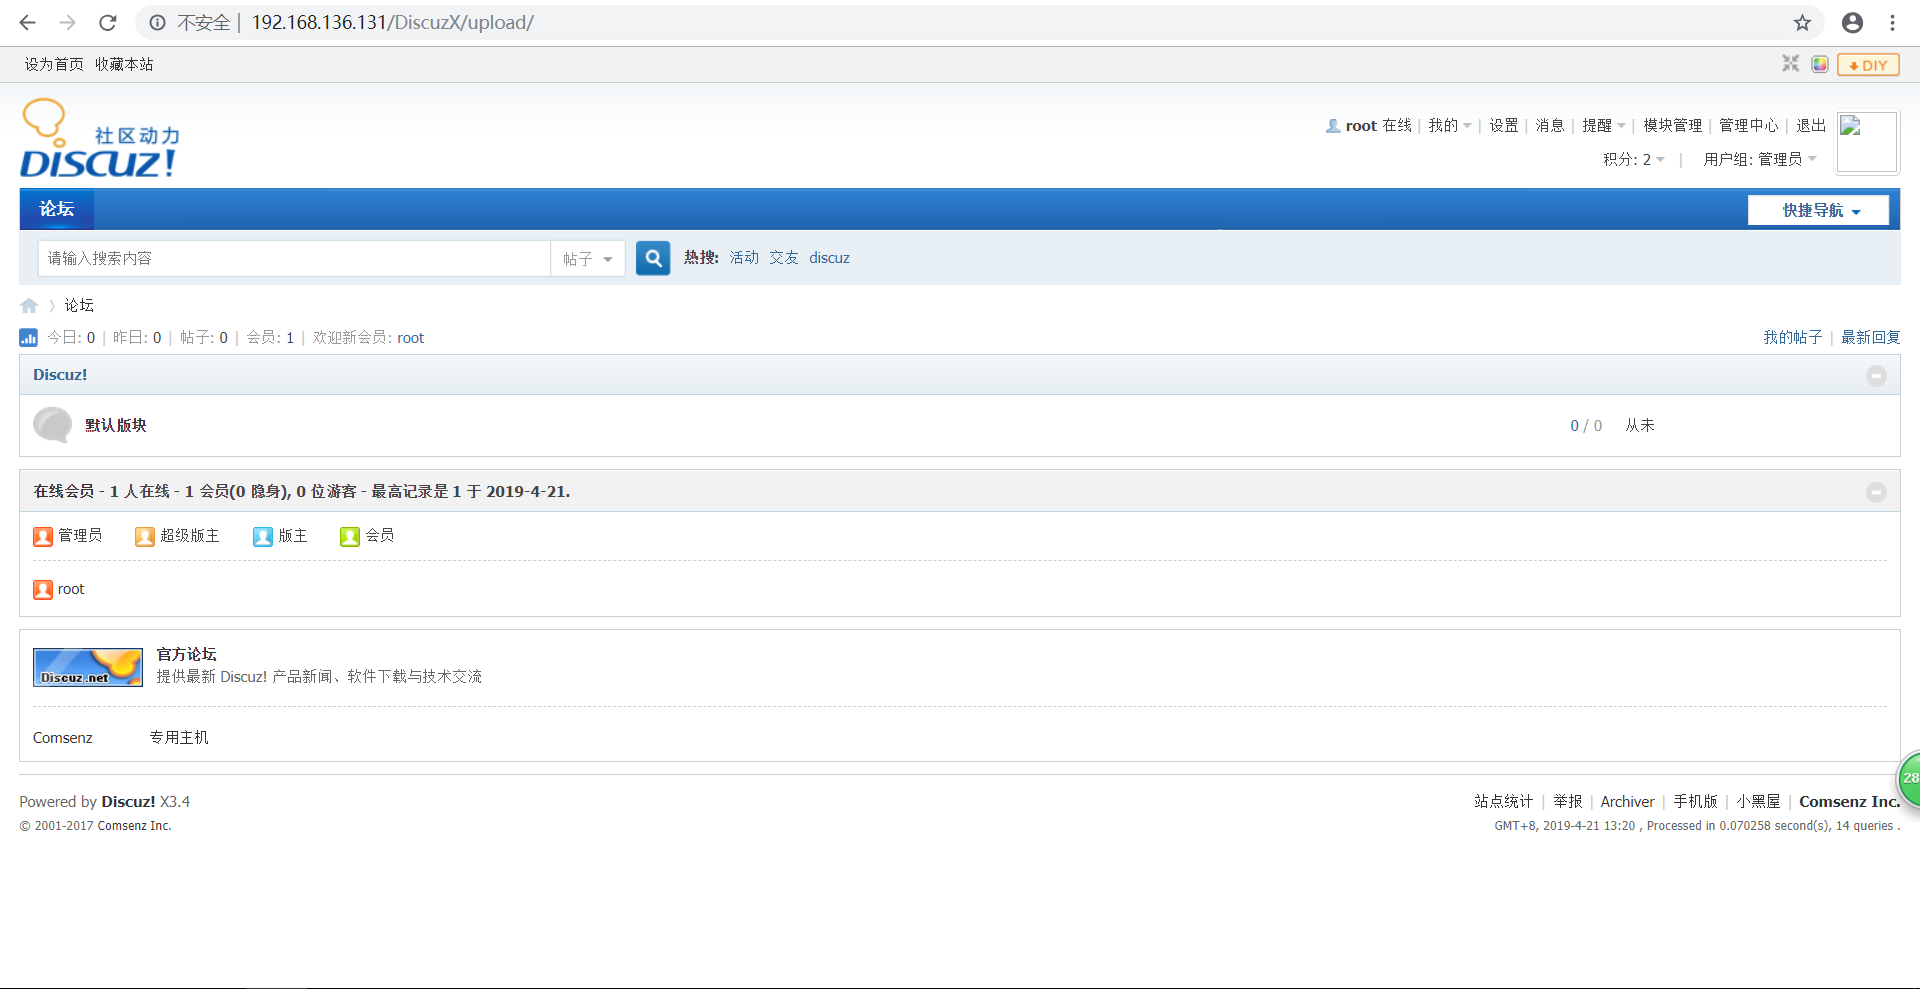This screenshot has width=1920, height=989.
Task: Open 管理中心 link
Action: point(1748,125)
